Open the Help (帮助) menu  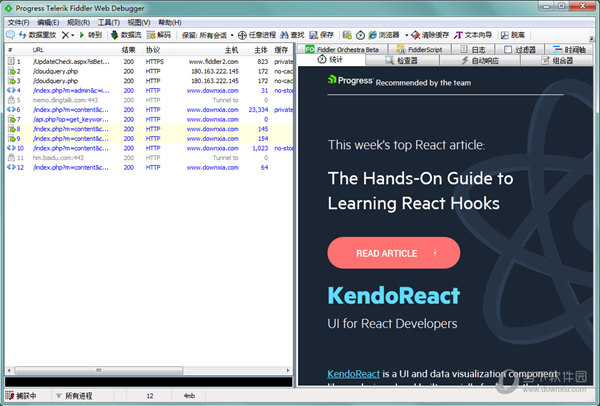click(x=170, y=22)
